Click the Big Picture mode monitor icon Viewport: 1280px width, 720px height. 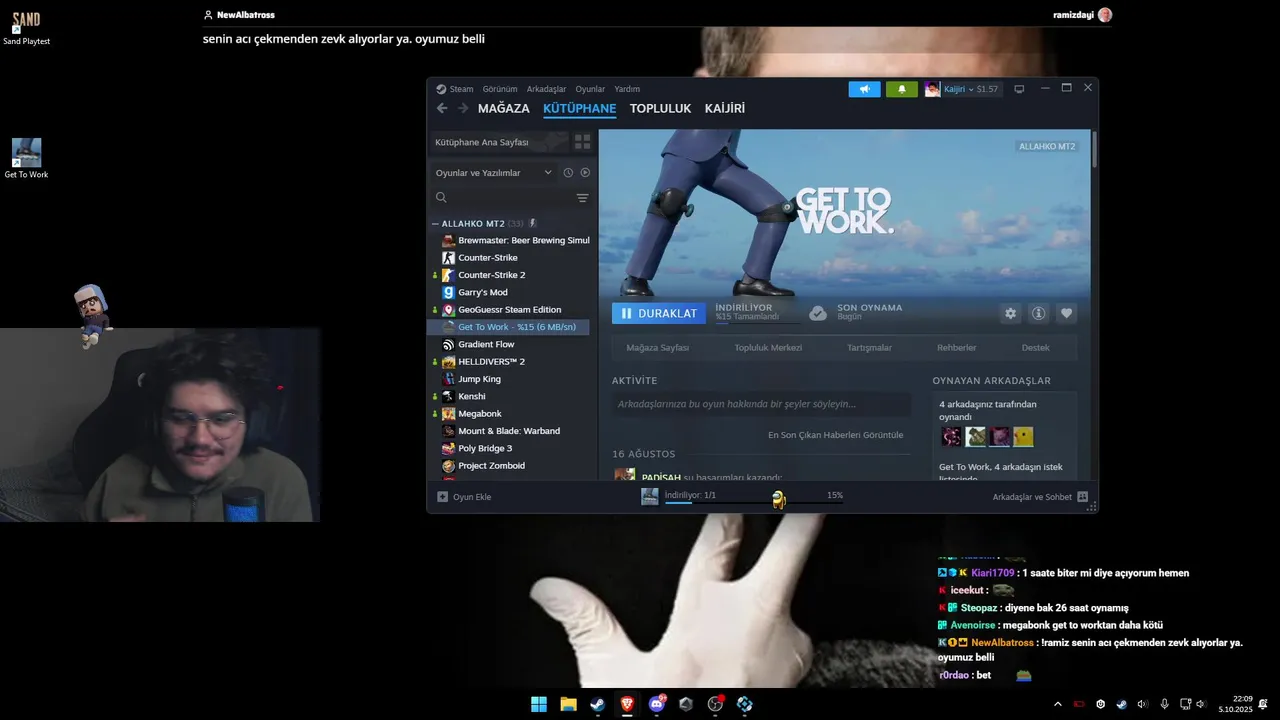point(1019,89)
